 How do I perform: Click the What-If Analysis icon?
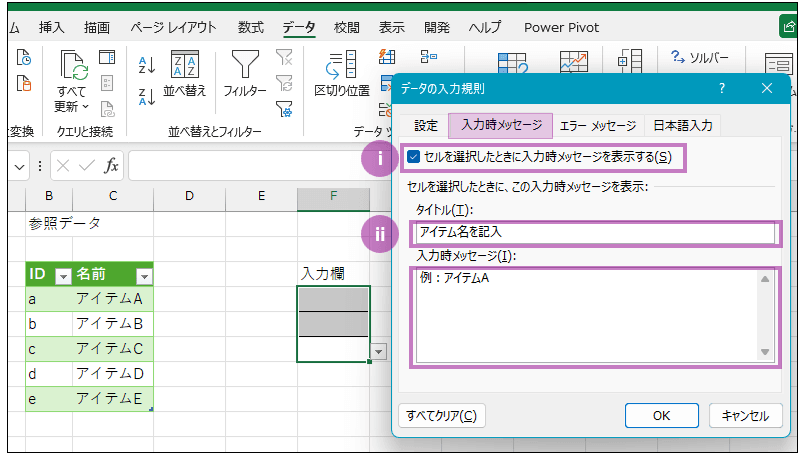click(512, 62)
